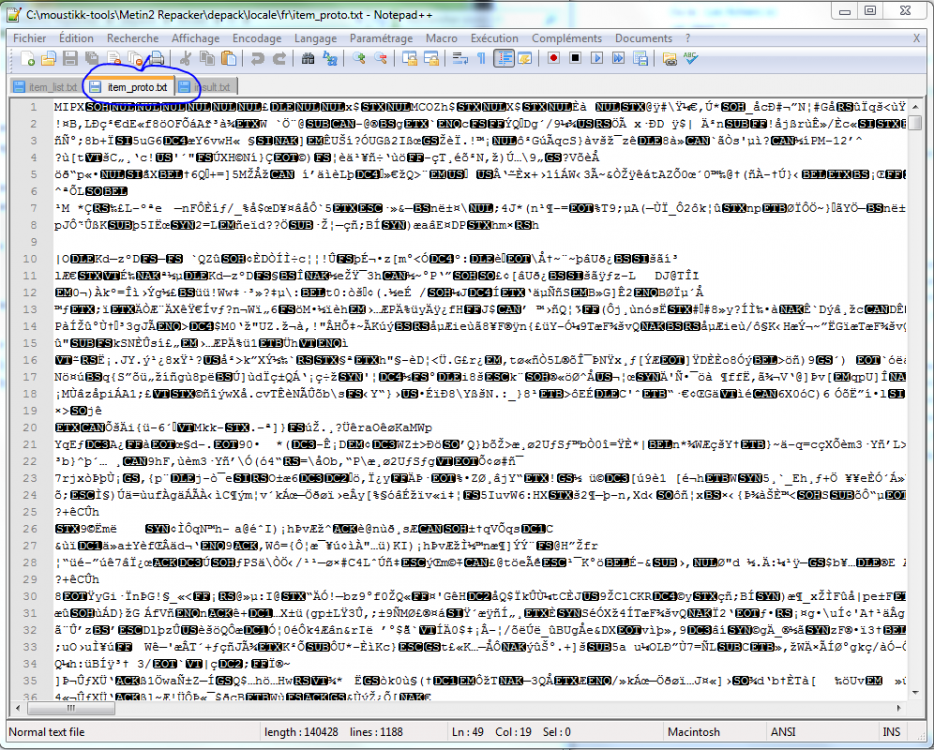
Task: Click the Save floppy disk icon
Action: [x=70, y=58]
